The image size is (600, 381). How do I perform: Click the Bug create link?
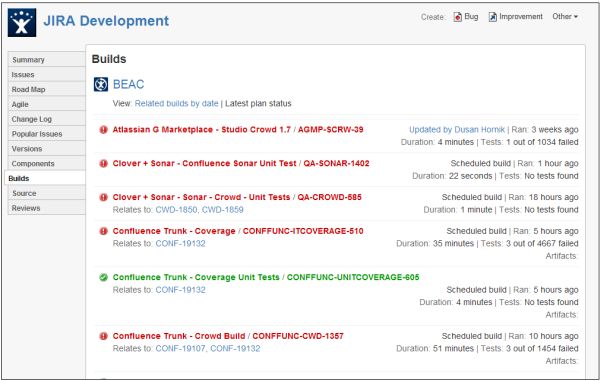coord(471,16)
